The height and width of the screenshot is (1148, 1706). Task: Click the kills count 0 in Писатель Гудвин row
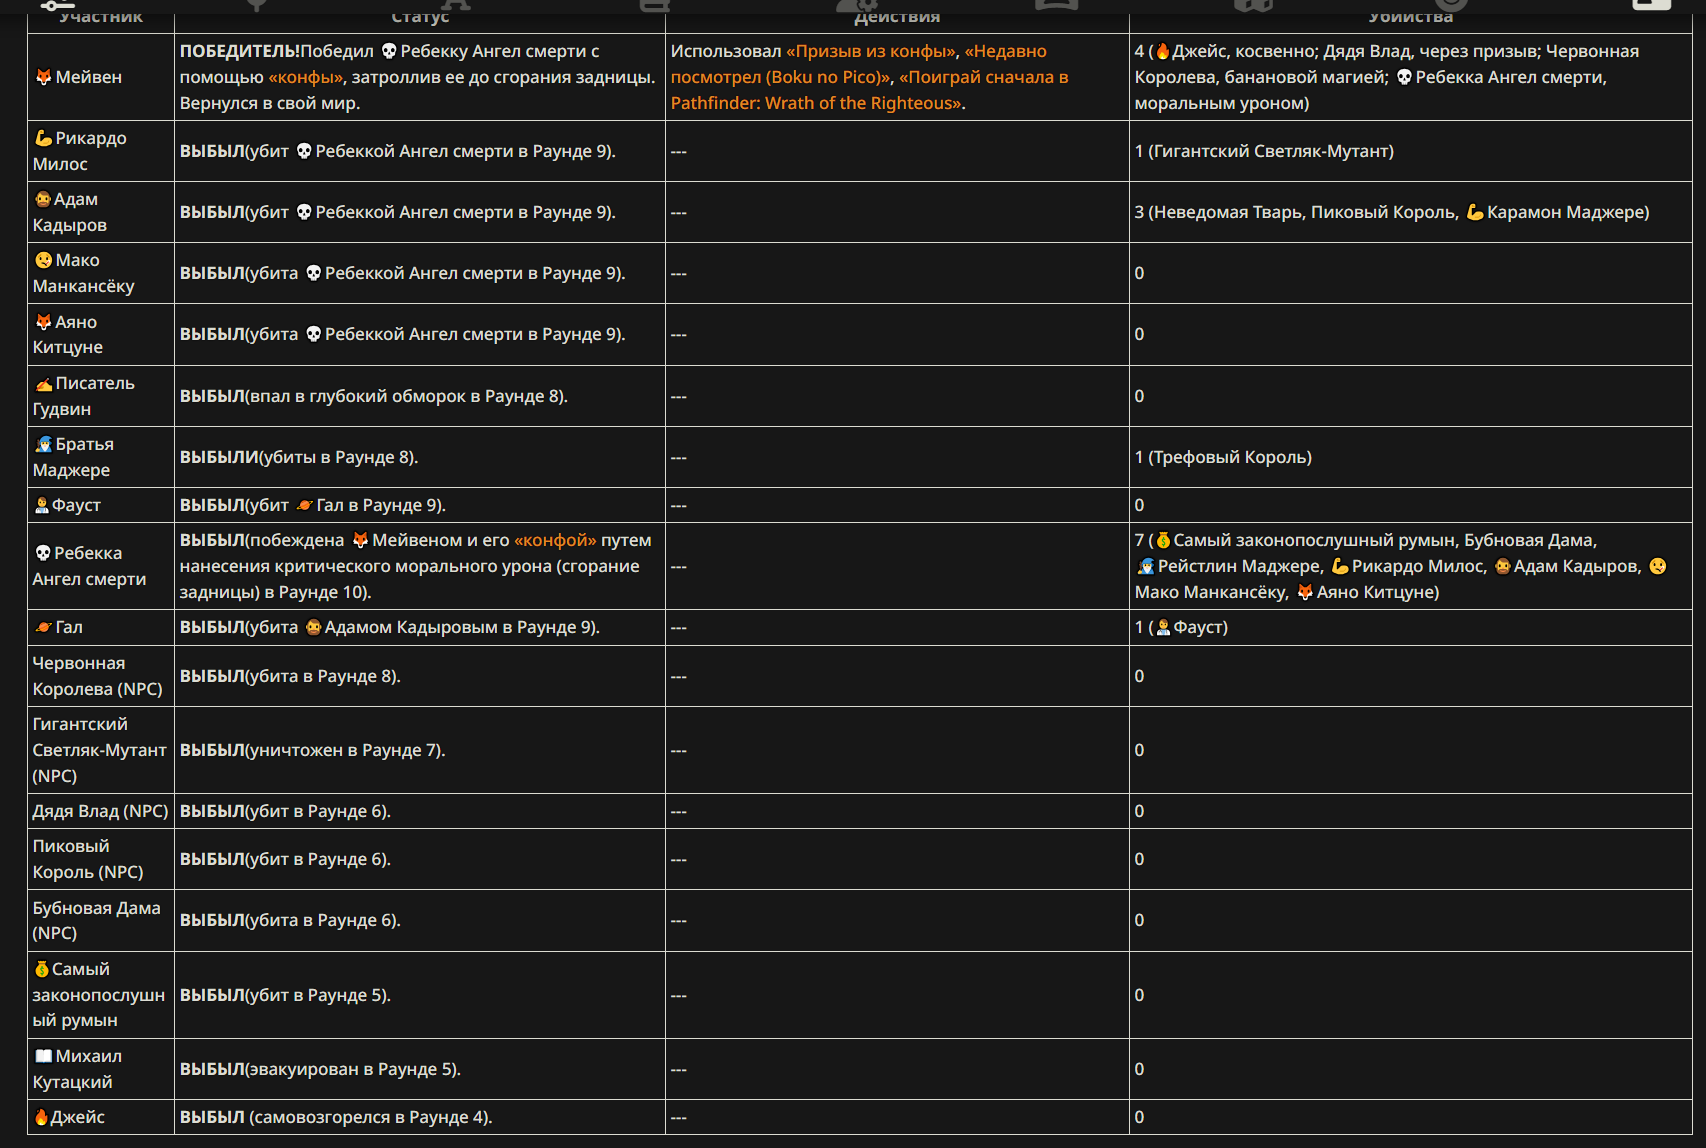pos(1139,396)
